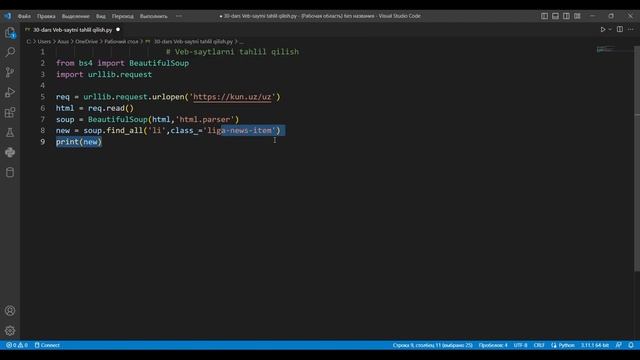Viewport: 640px width, 360px height.
Task: Expand the overflow menu ellipsis in the menu bar
Action: pyautogui.click(x=179, y=16)
